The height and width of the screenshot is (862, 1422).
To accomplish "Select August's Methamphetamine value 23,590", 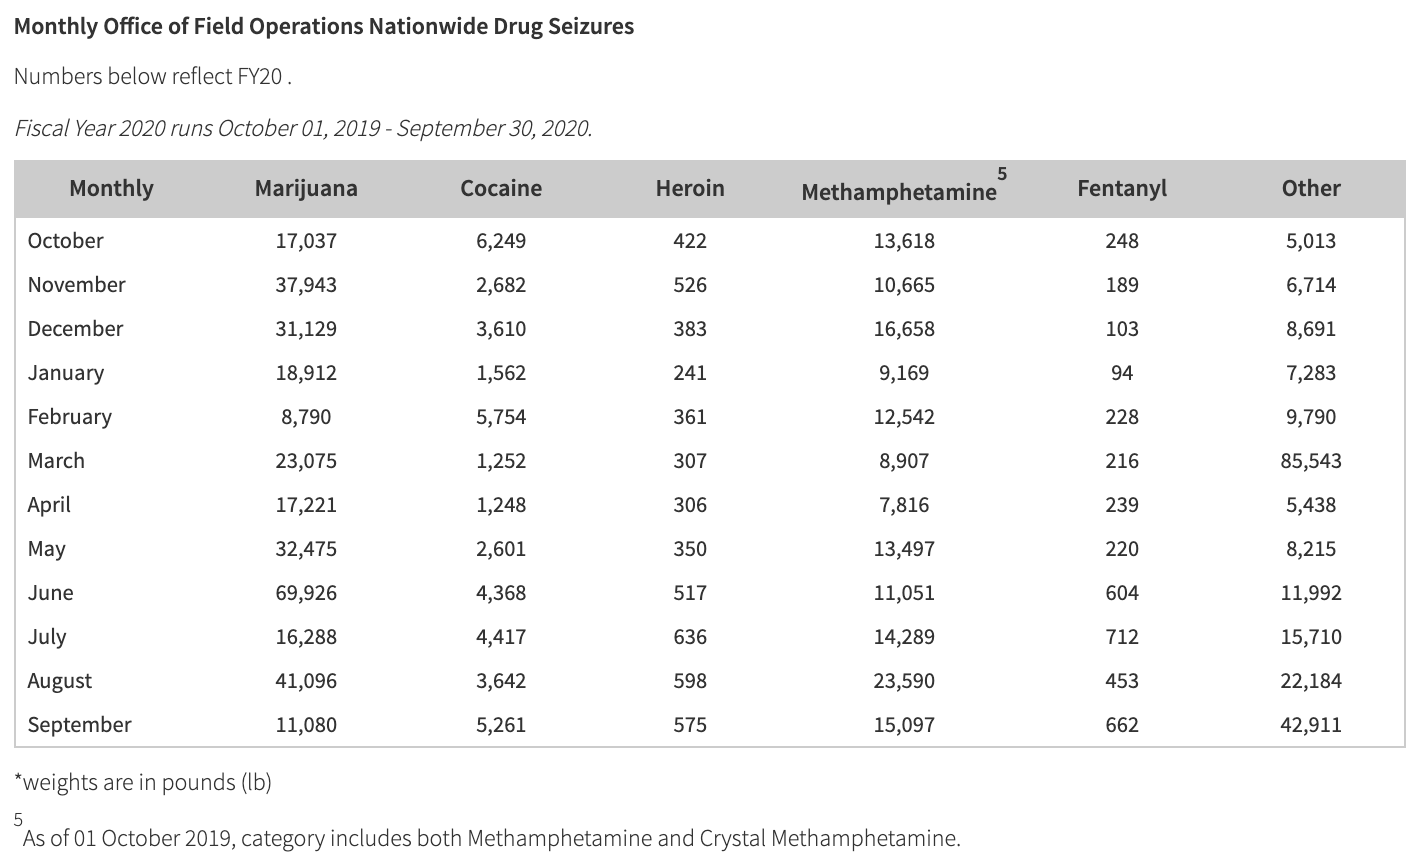I will pyautogui.click(x=904, y=681).
